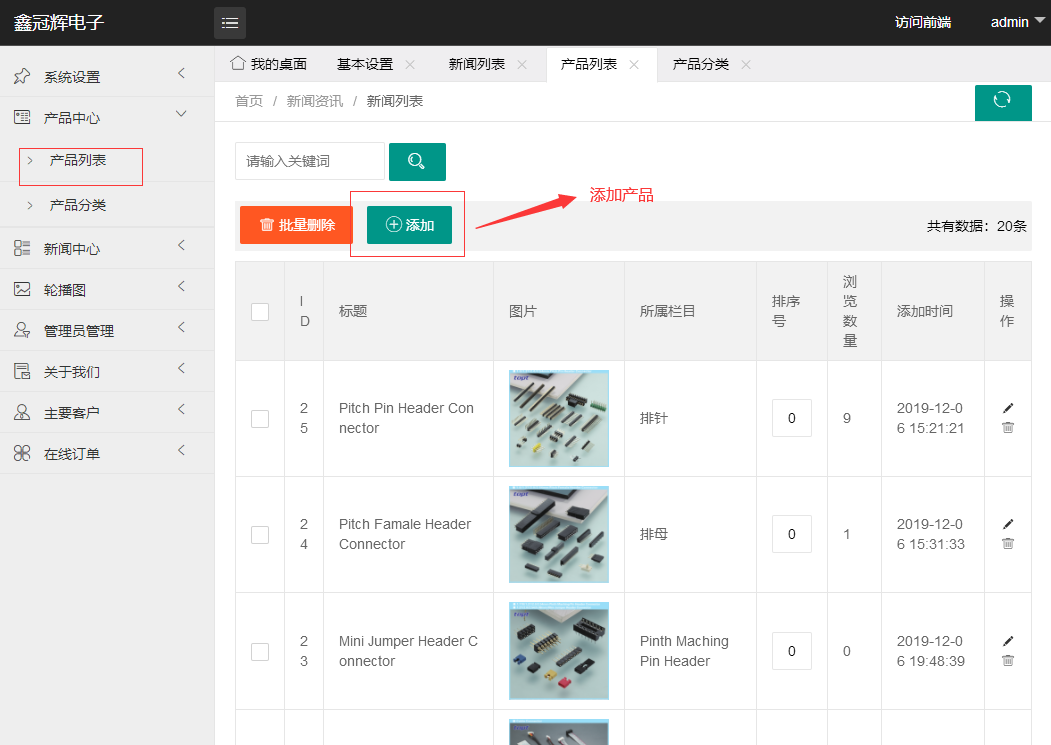Toggle the sidebar hamburger menu icon
Viewport: 1051px width, 745px height.
point(230,22)
